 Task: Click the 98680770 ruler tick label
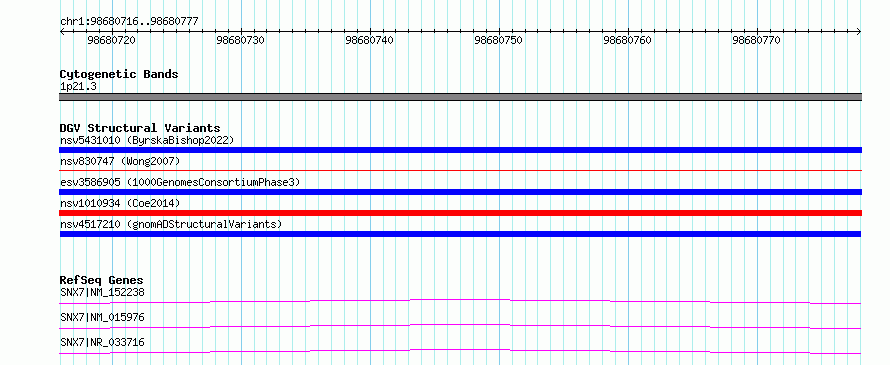point(757,40)
